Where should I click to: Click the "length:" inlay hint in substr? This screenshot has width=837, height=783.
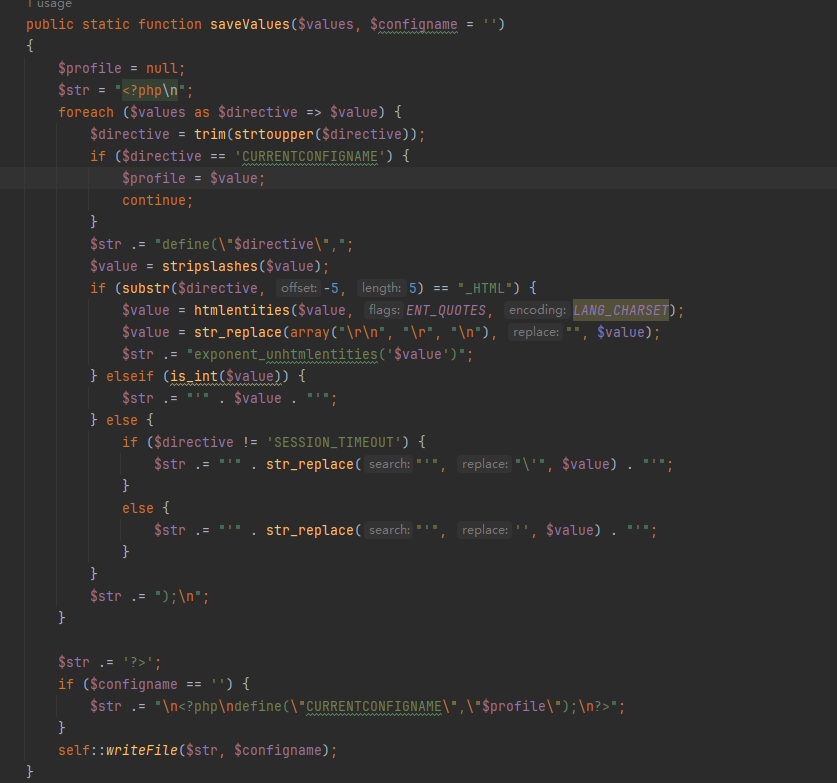[x=382, y=288]
